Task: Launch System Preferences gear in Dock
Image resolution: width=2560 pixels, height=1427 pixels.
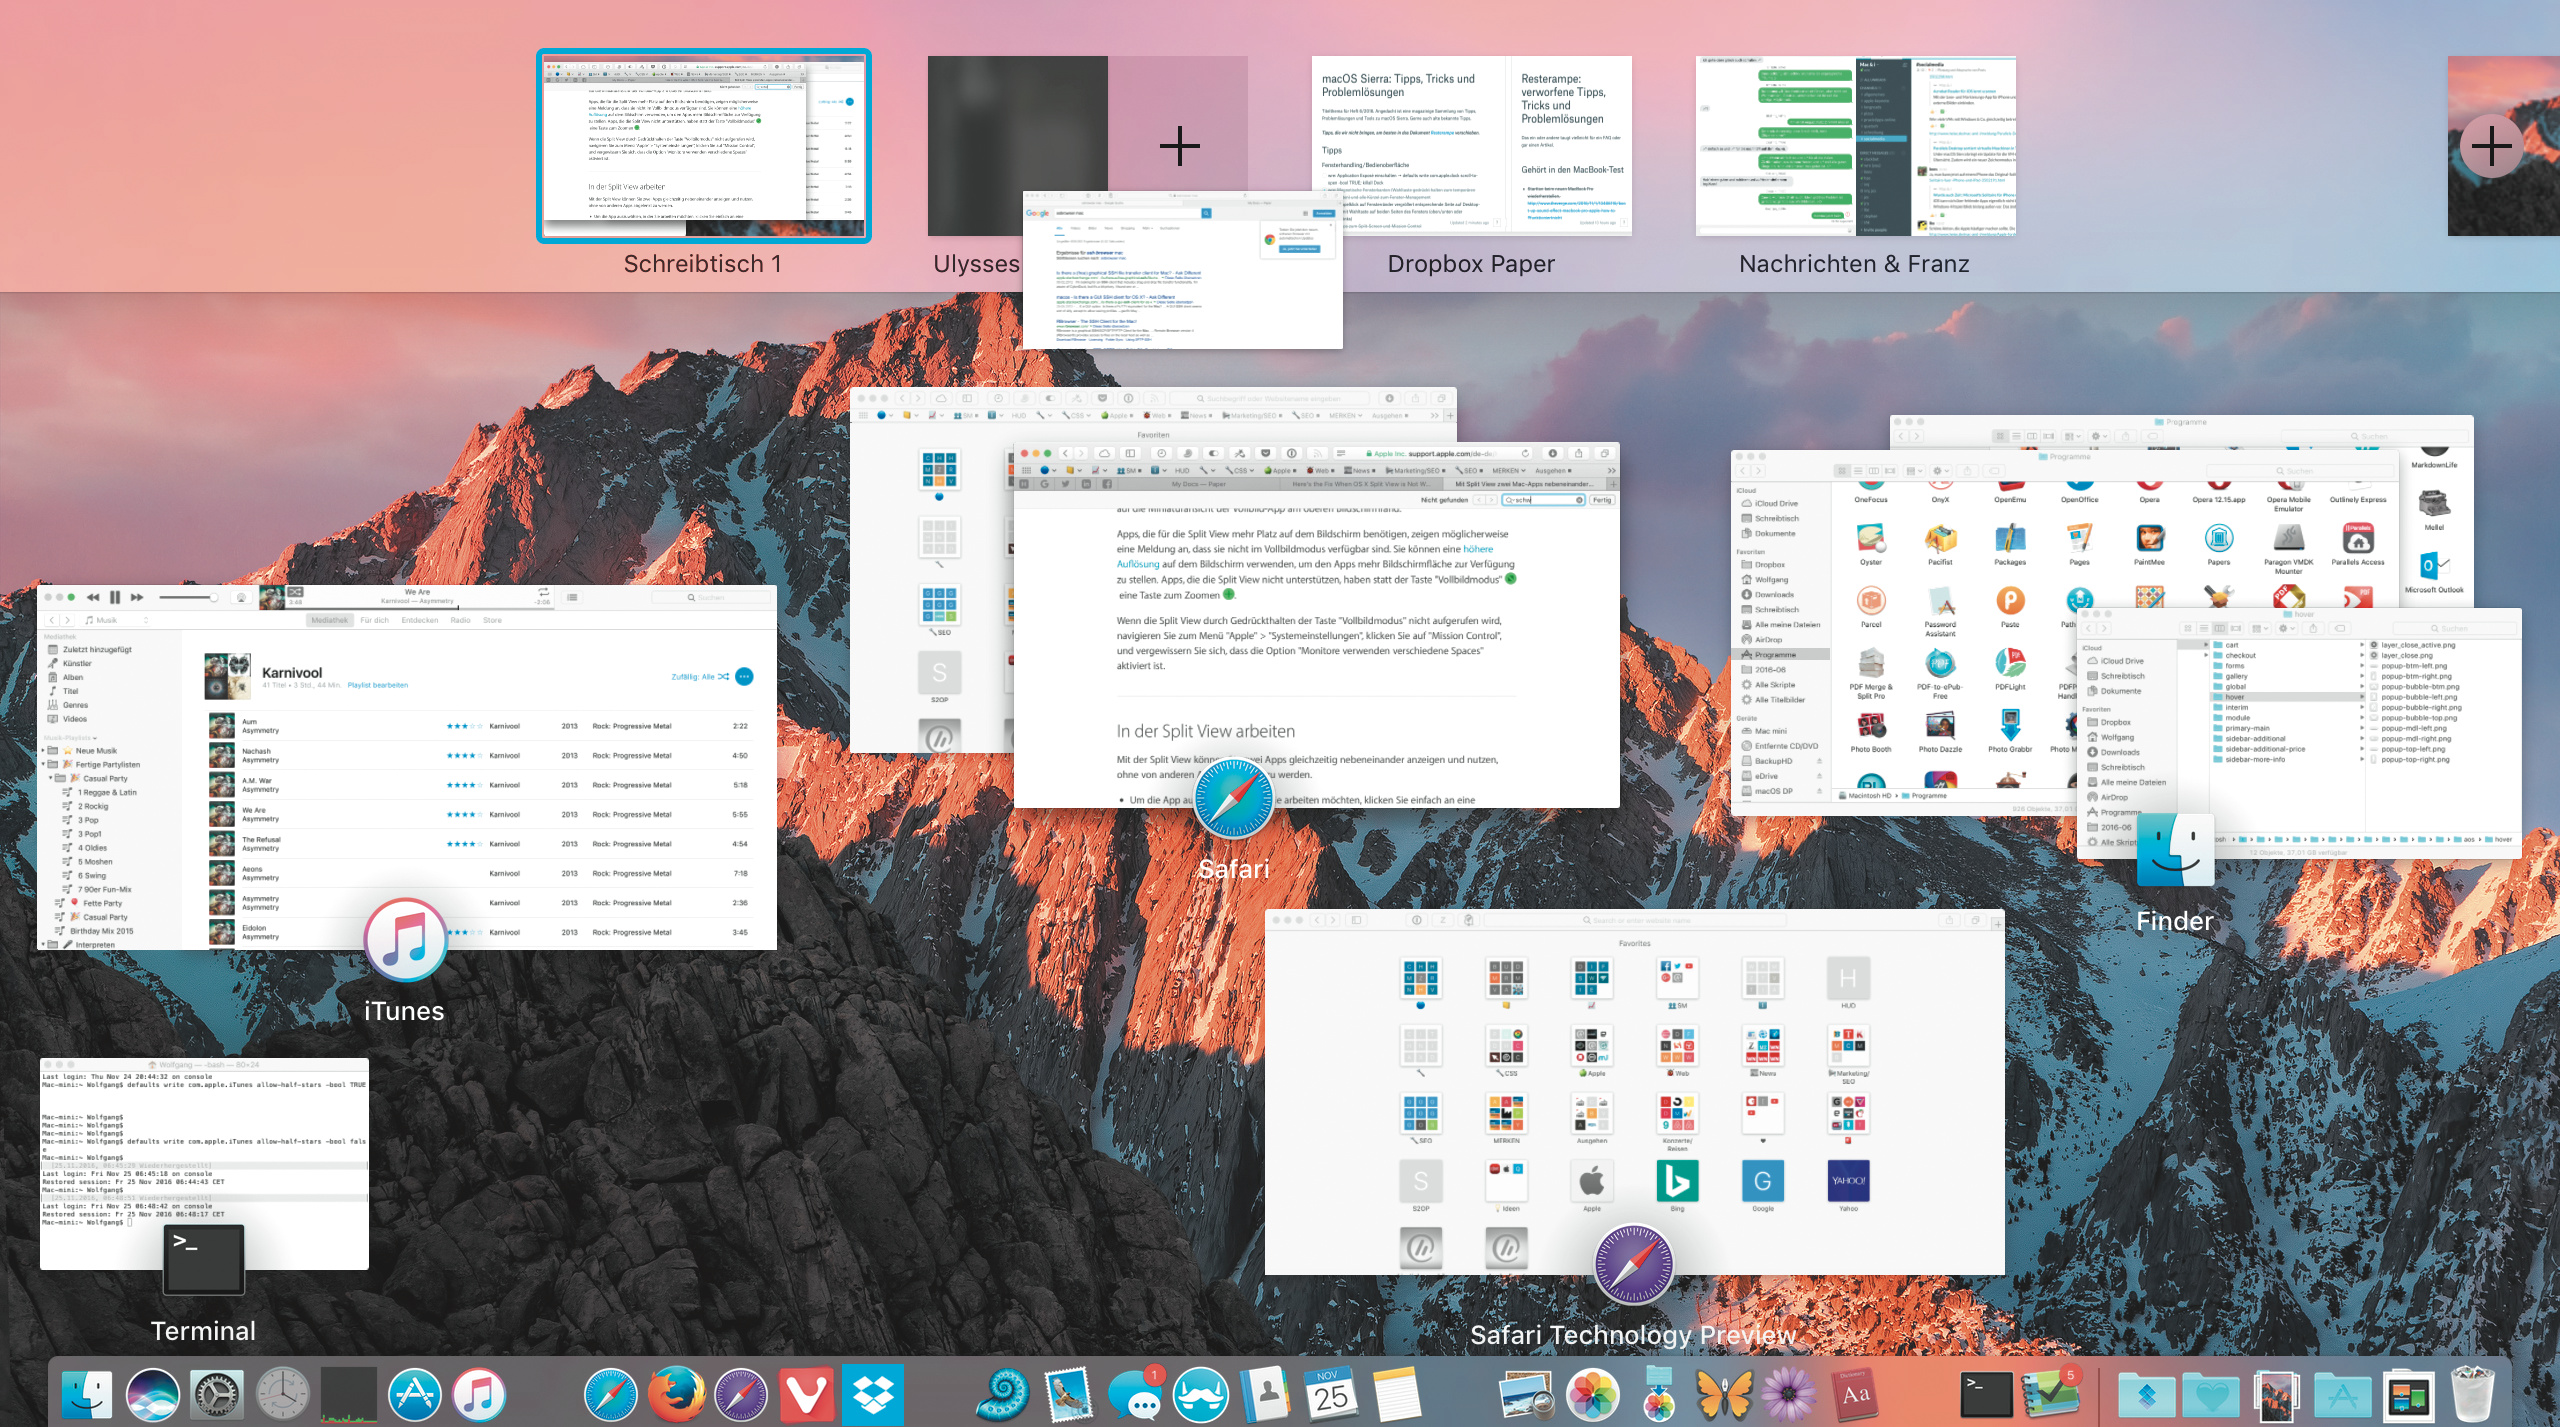Action: (217, 1394)
